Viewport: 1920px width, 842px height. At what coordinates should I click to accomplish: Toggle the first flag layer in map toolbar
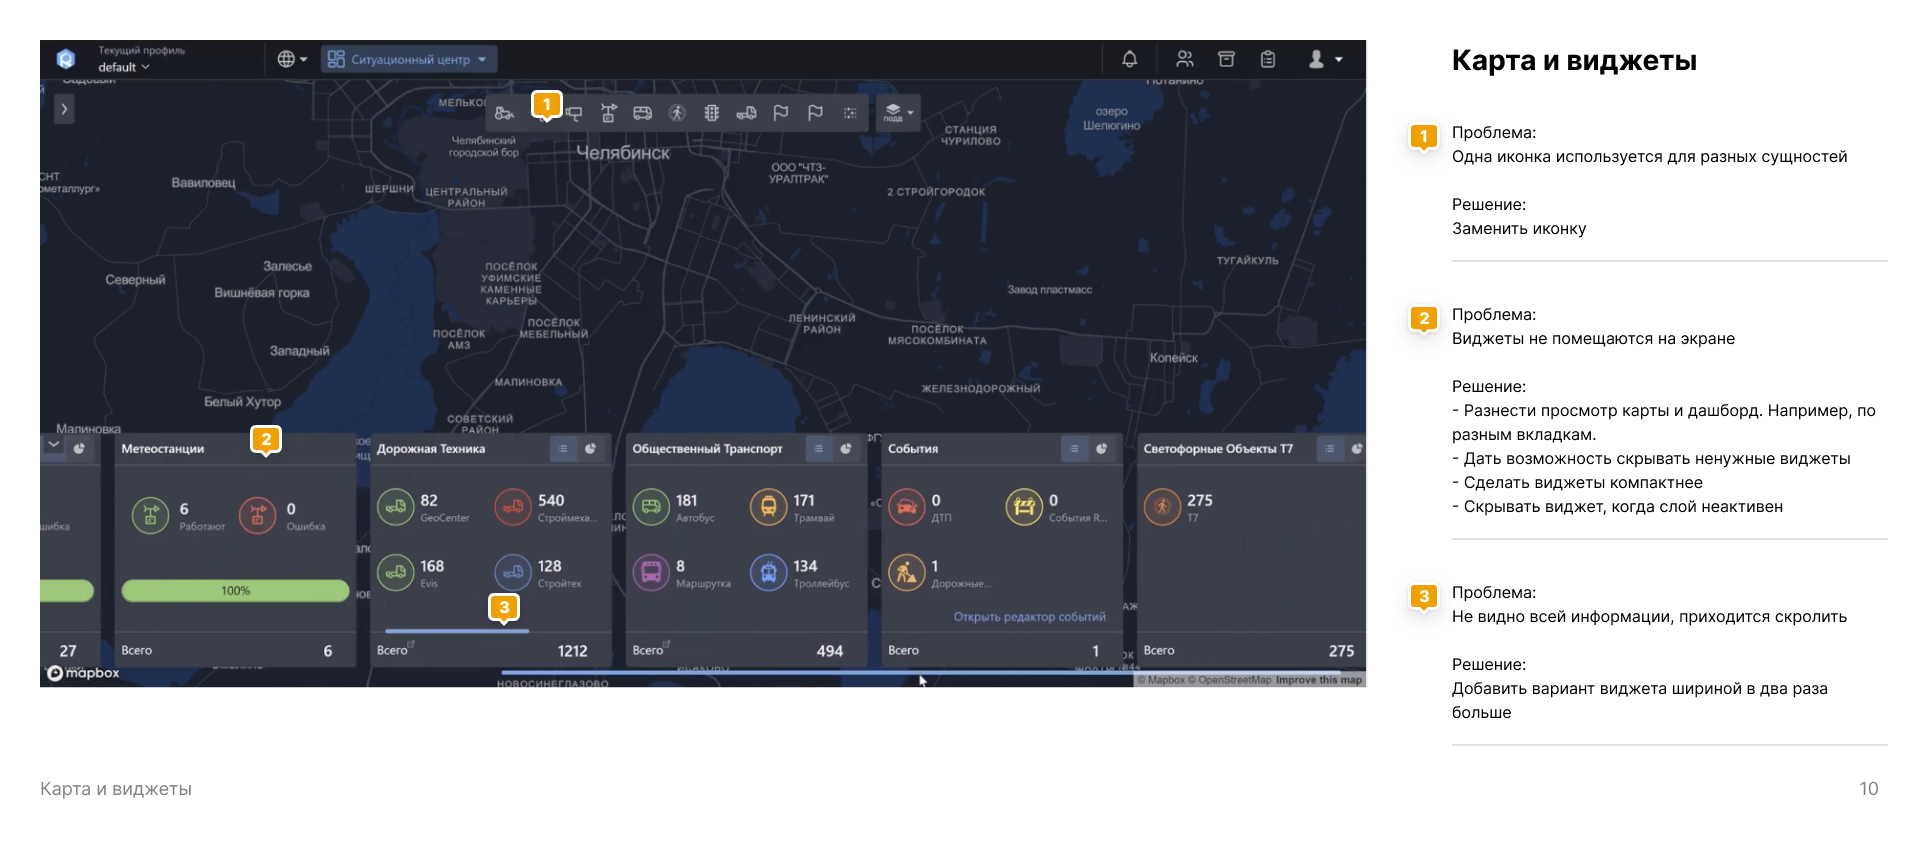pos(781,113)
